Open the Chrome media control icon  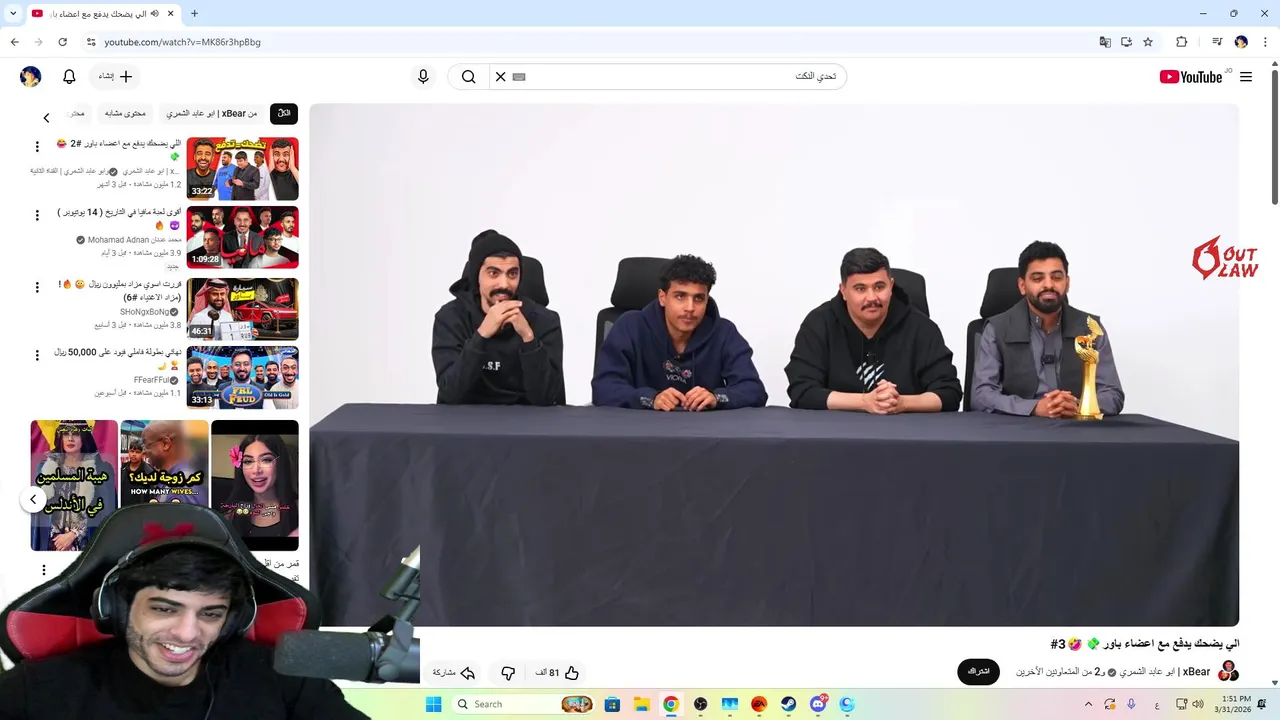pos(1217,42)
